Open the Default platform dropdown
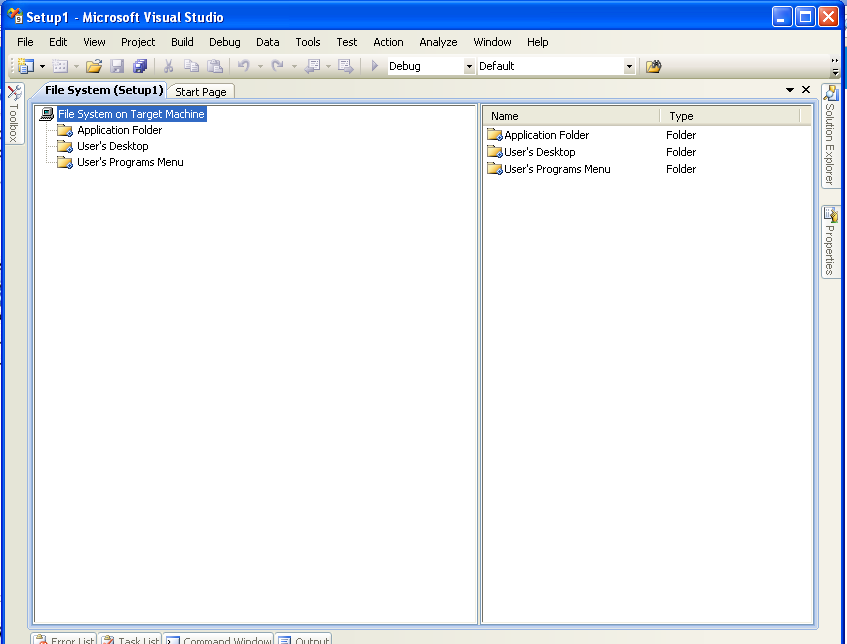Screen dimensions: 847x644 [628, 66]
